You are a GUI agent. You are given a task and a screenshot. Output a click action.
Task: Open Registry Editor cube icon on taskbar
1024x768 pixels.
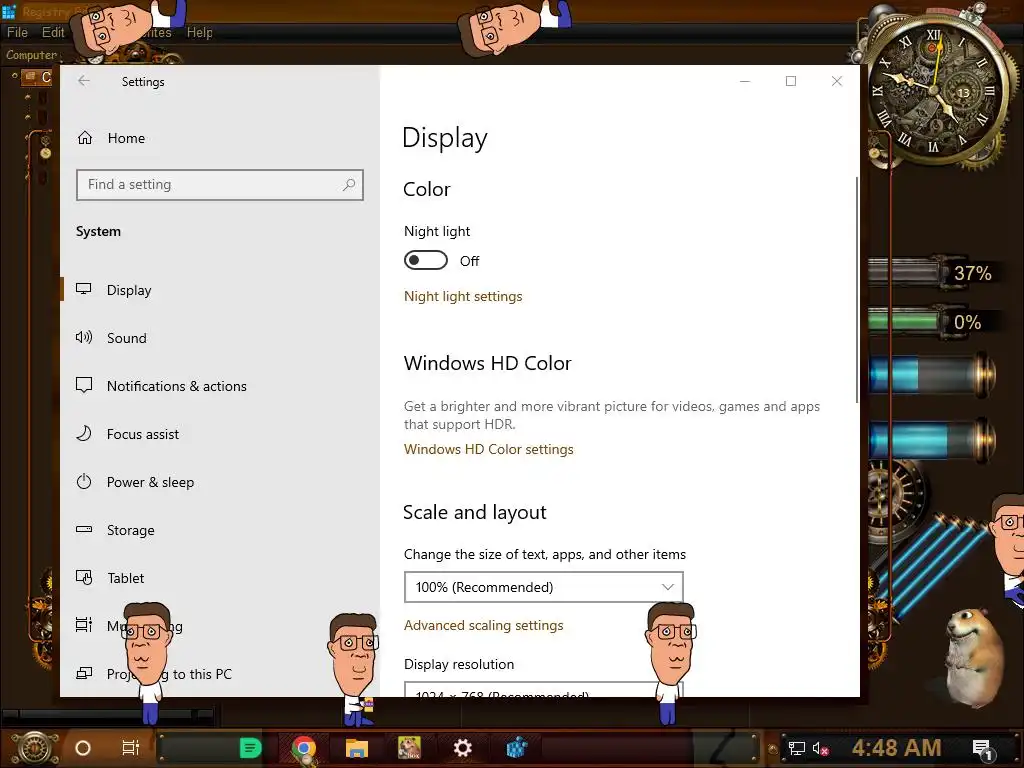coord(516,748)
